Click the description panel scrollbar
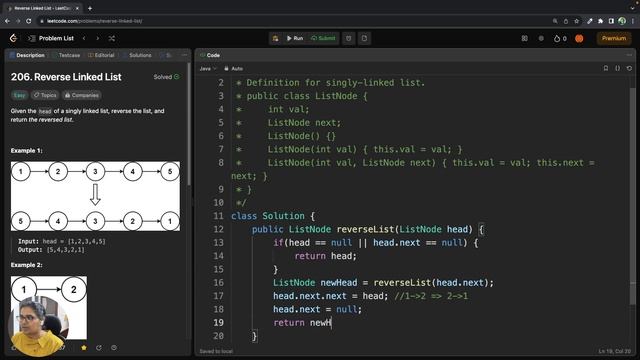The width and height of the screenshot is (640, 360). click(189, 124)
